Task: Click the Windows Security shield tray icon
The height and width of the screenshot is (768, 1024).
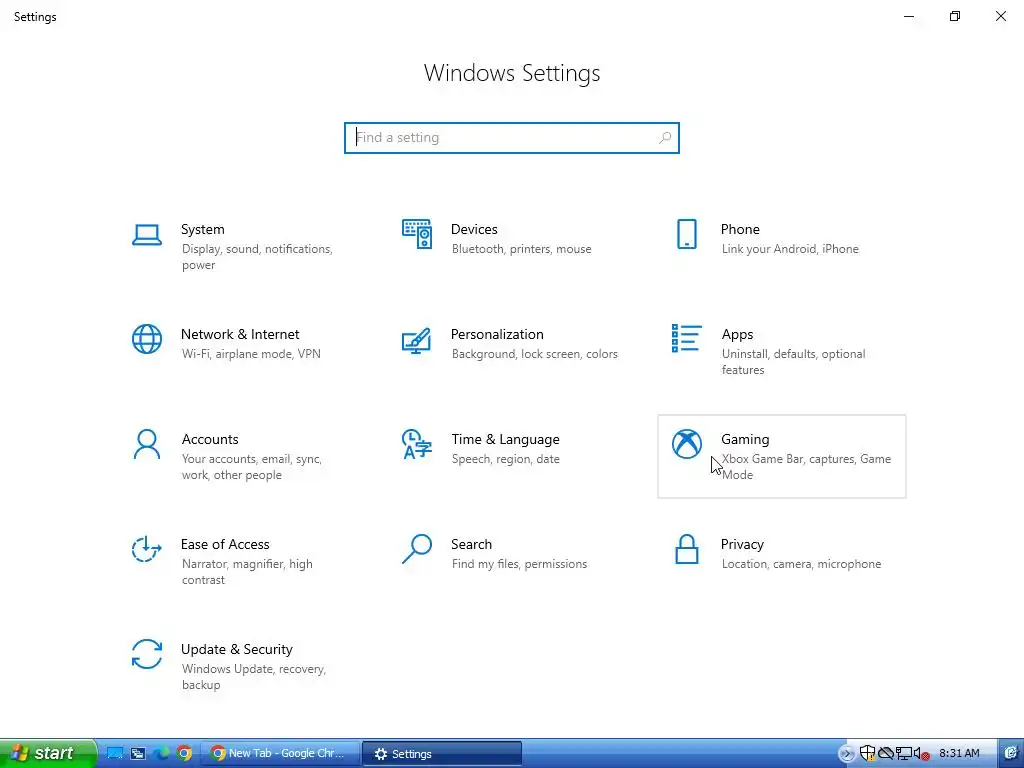Action: point(867,754)
